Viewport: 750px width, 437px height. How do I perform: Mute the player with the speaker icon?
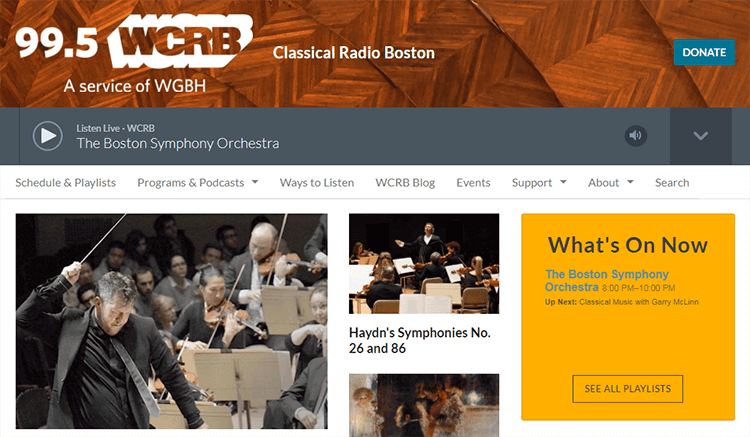[636, 136]
